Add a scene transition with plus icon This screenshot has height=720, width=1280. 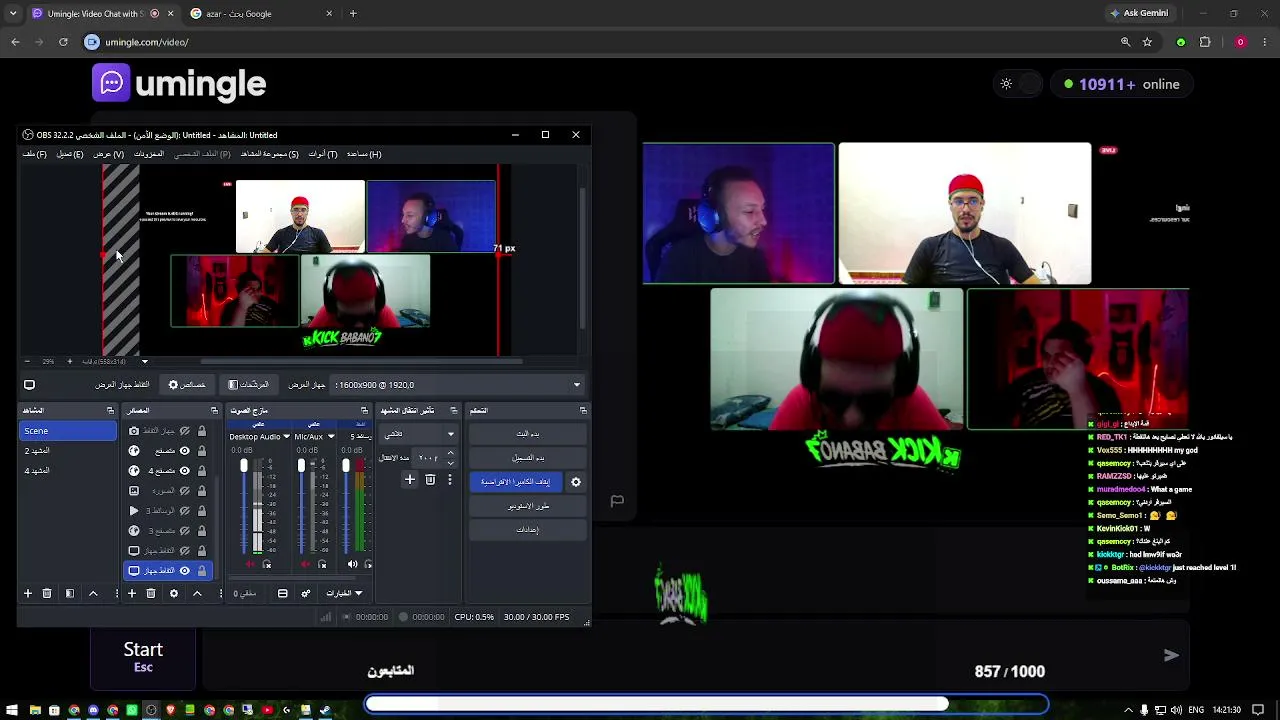click(x=409, y=480)
